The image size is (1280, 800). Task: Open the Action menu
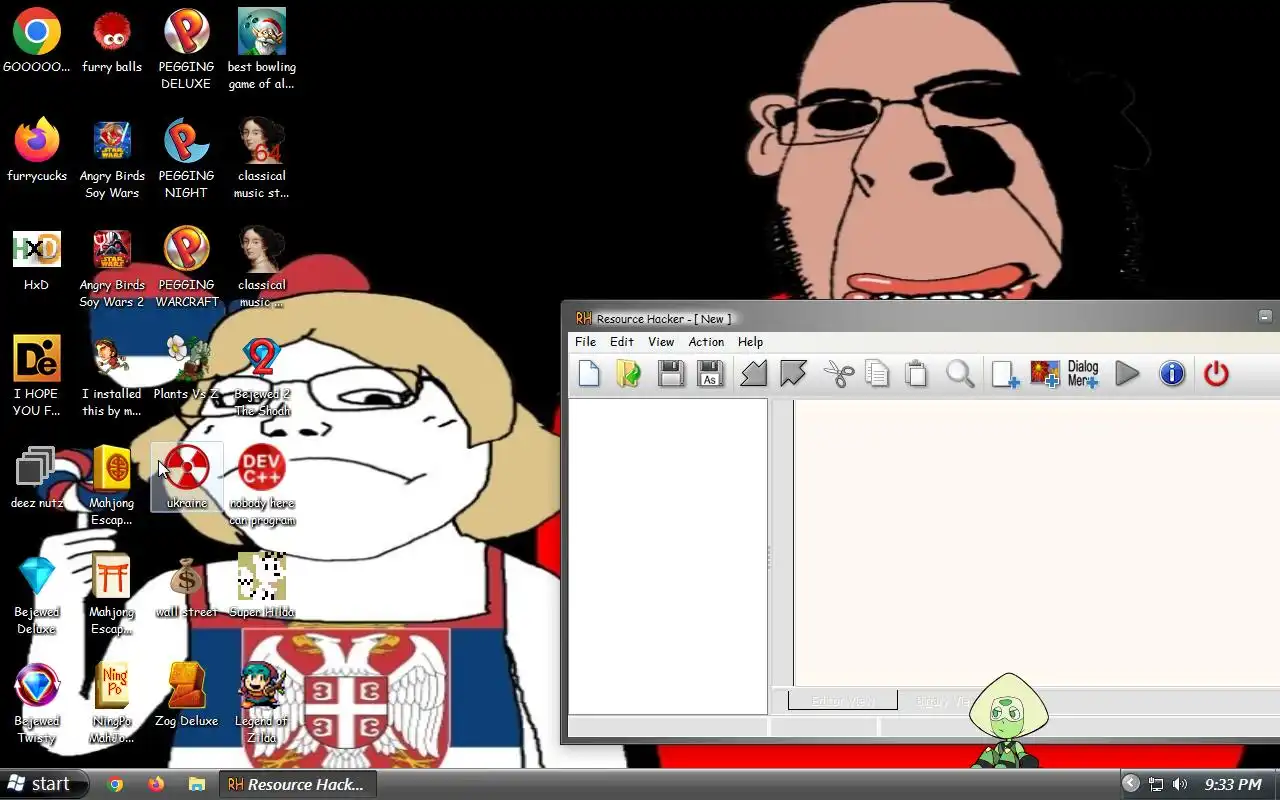[706, 342]
